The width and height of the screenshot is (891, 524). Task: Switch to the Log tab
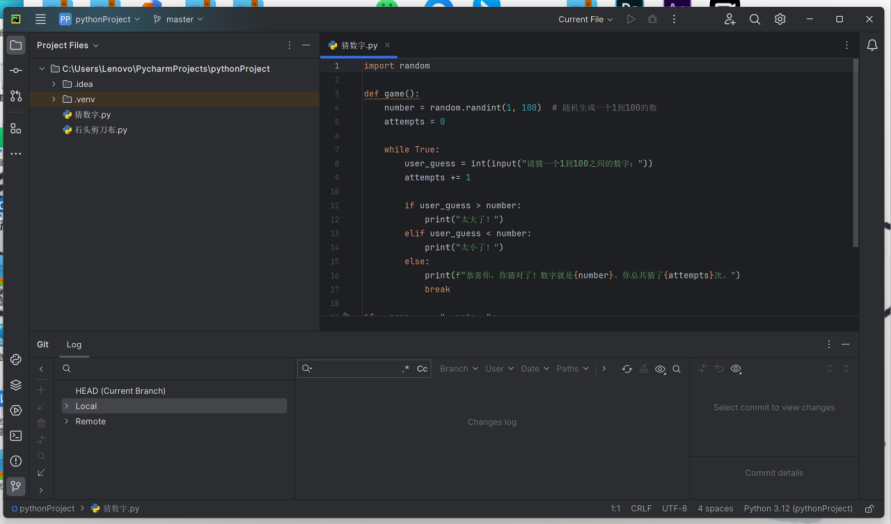click(74, 345)
